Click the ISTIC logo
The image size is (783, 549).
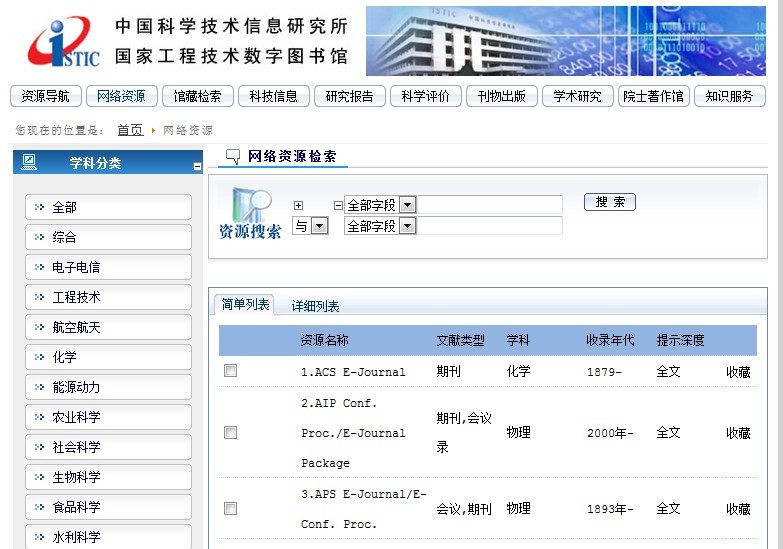click(x=63, y=42)
